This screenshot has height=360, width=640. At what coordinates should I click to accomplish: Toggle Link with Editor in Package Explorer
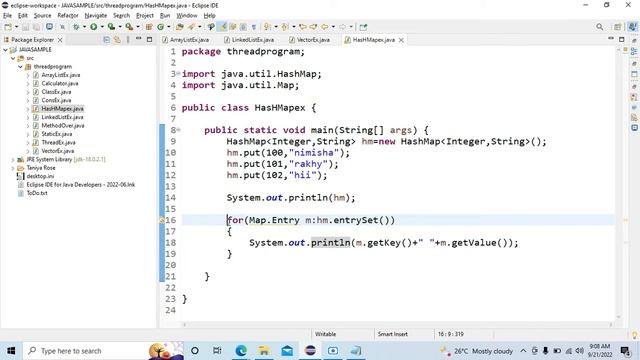117,40
